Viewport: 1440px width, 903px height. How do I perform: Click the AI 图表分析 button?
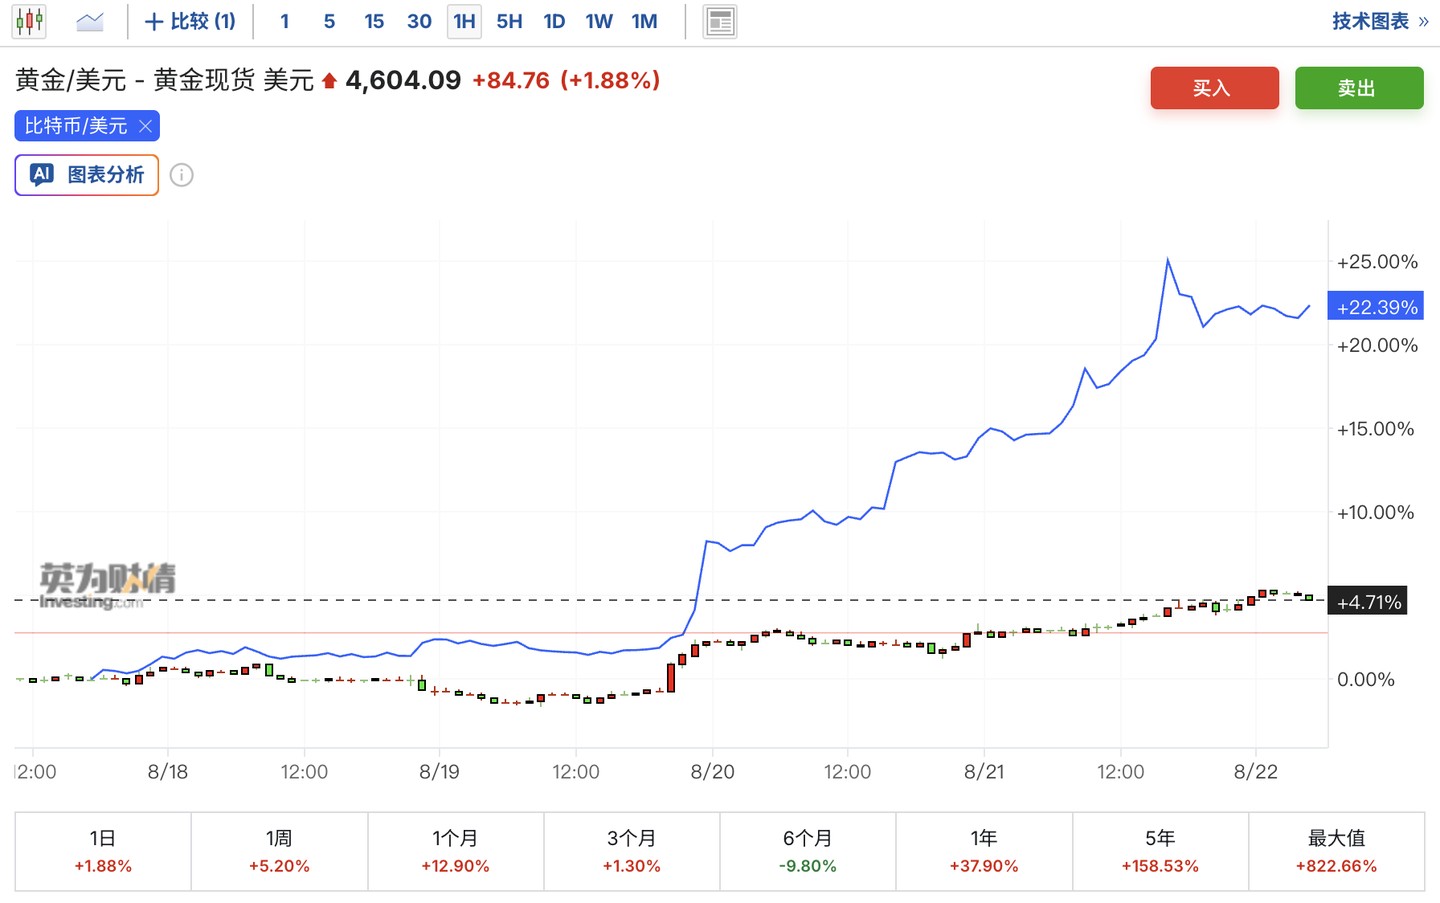pyautogui.click(x=87, y=175)
